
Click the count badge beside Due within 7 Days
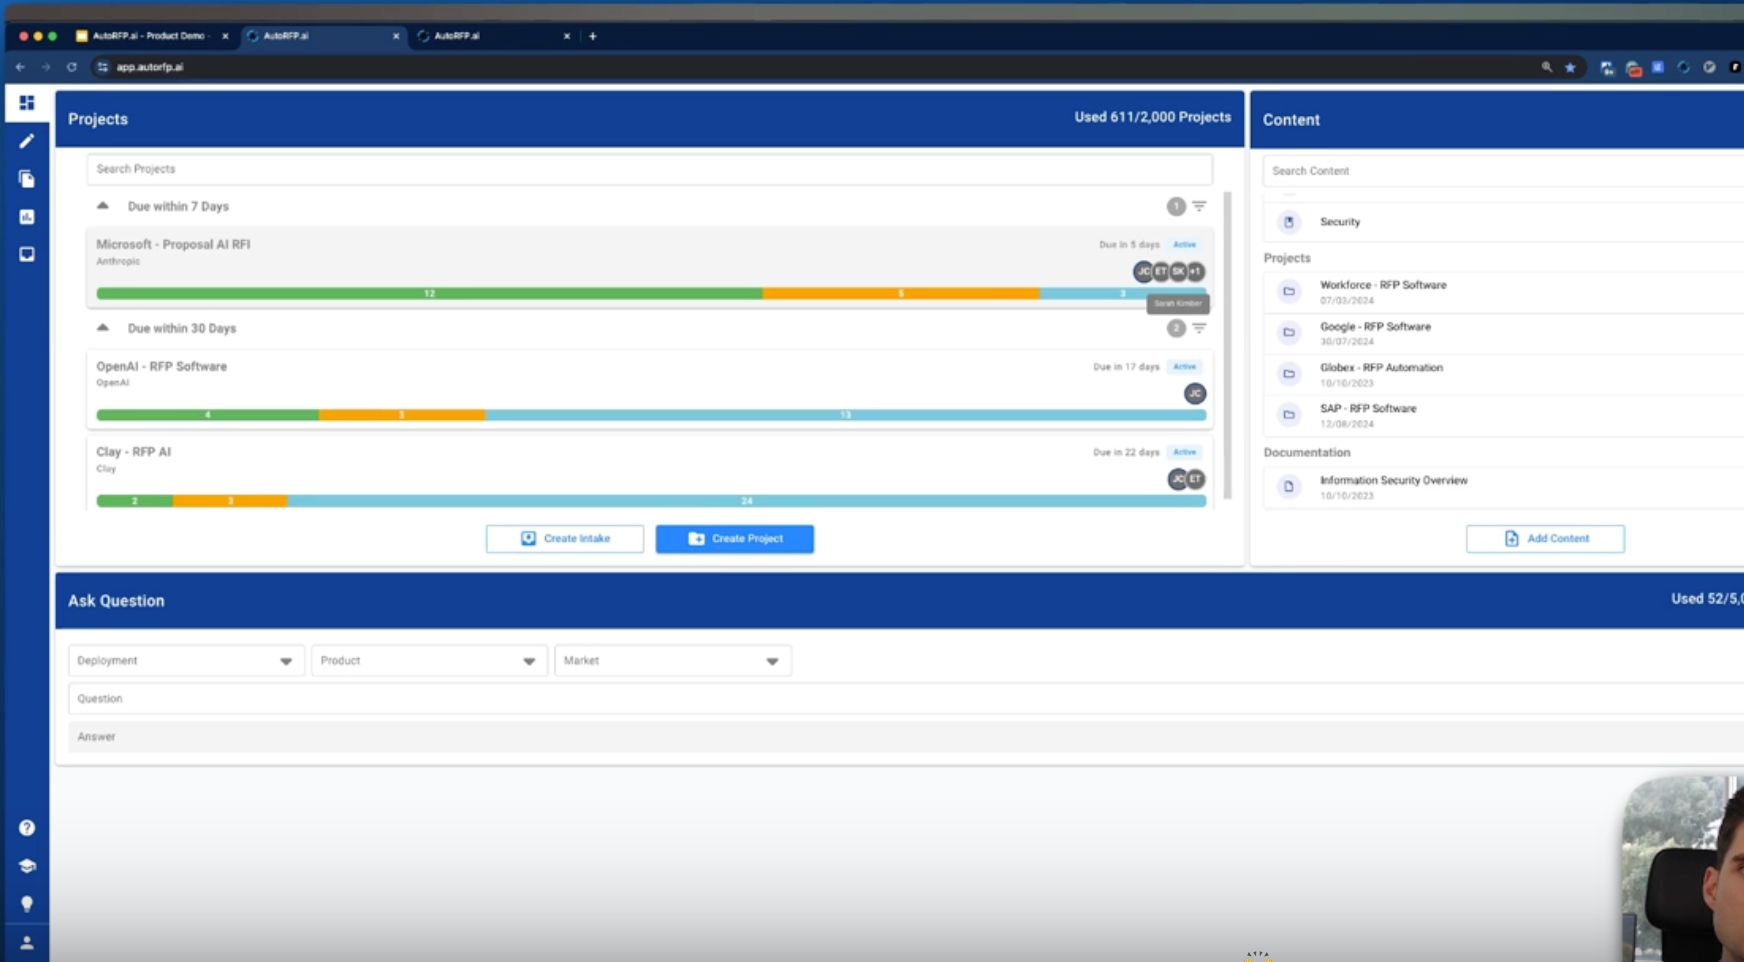pos(1176,206)
